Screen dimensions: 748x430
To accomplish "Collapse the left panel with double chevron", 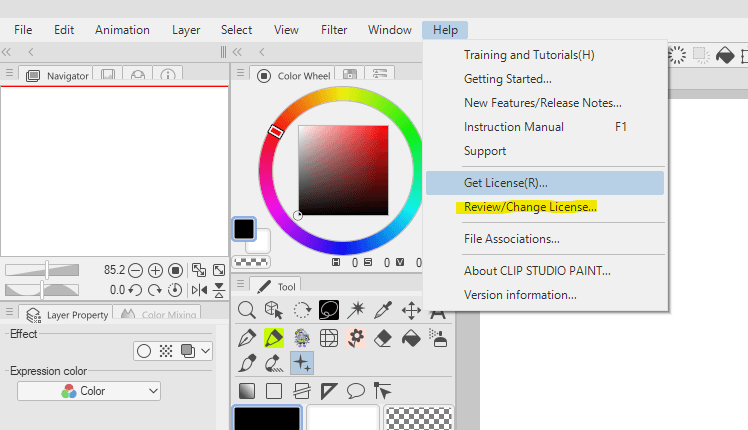I will [x=7, y=51].
